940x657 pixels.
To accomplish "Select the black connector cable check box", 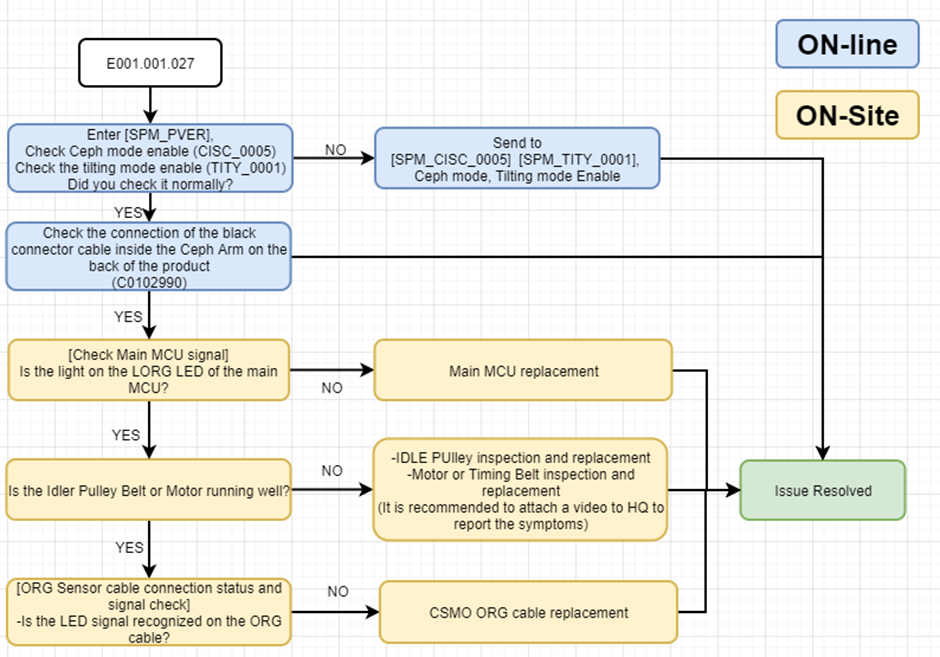I will 148,256.
